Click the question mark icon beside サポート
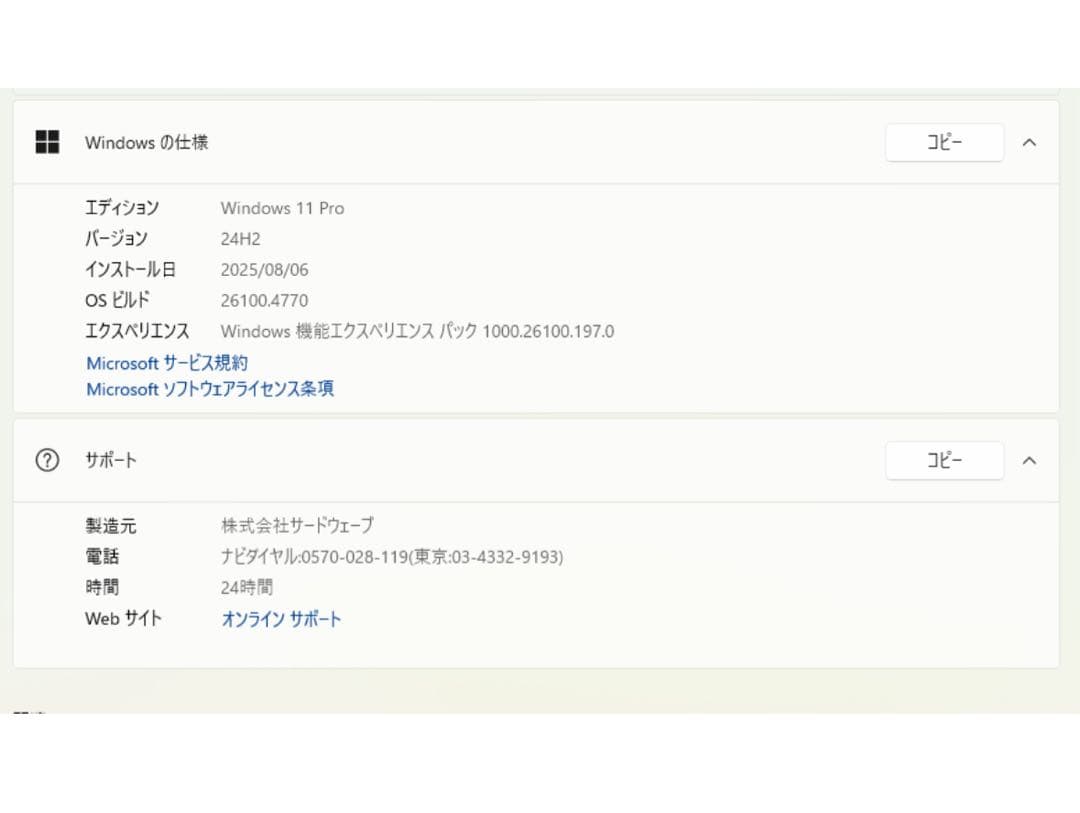The width and height of the screenshot is (1080, 813). pyautogui.click(x=47, y=460)
